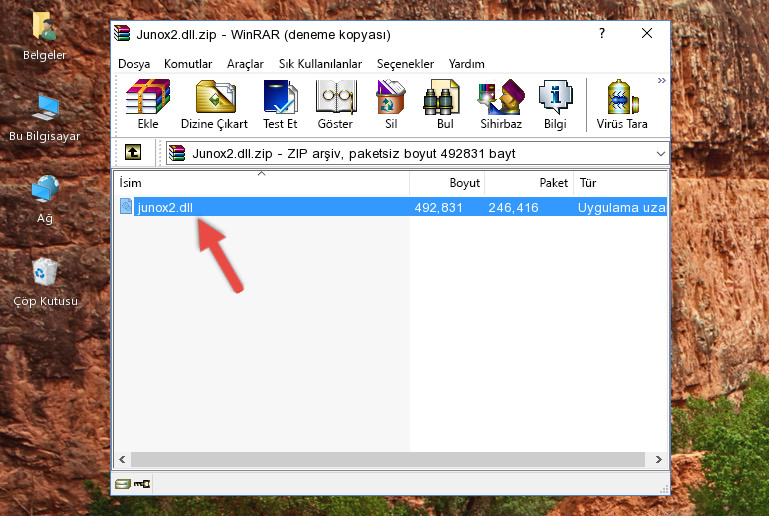Select the junox2.dll file row
This screenshot has width=769, height=516.
(x=393, y=207)
